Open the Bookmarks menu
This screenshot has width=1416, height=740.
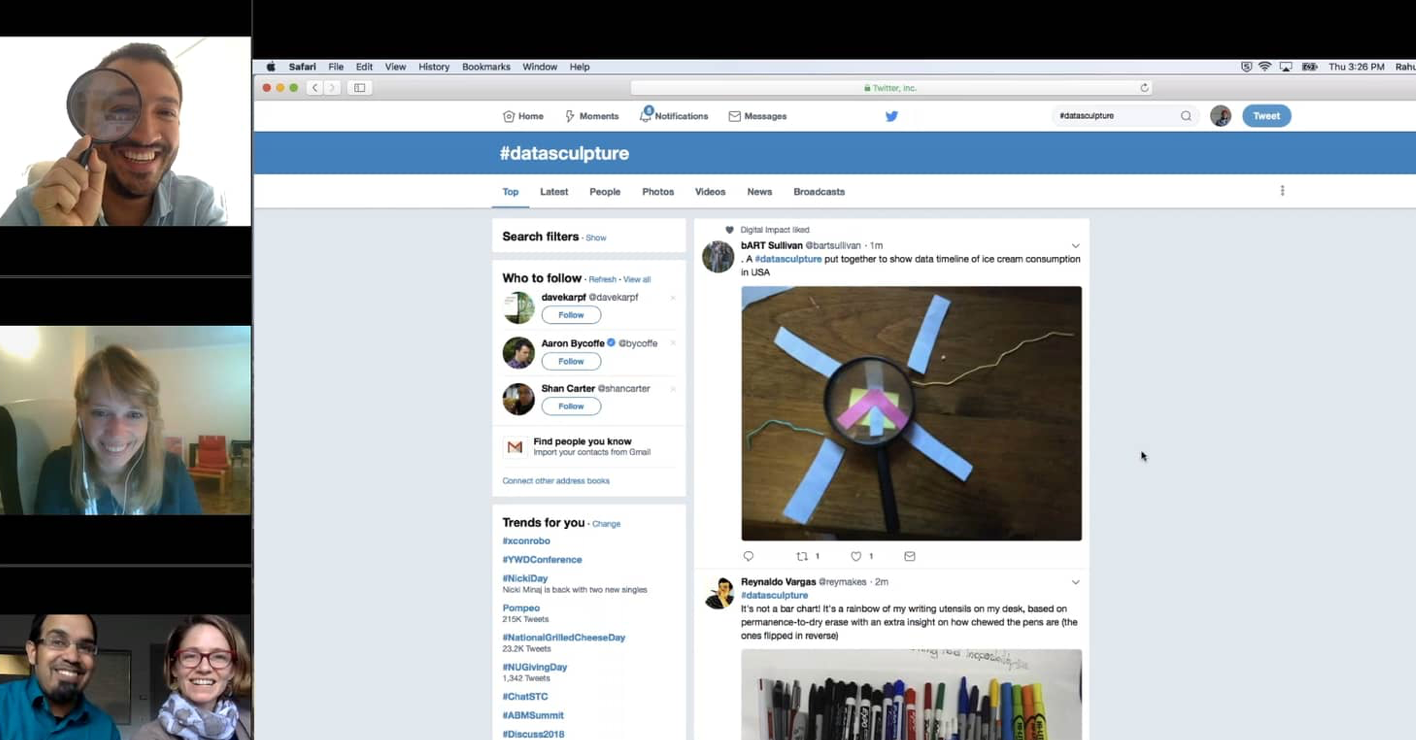click(x=486, y=67)
